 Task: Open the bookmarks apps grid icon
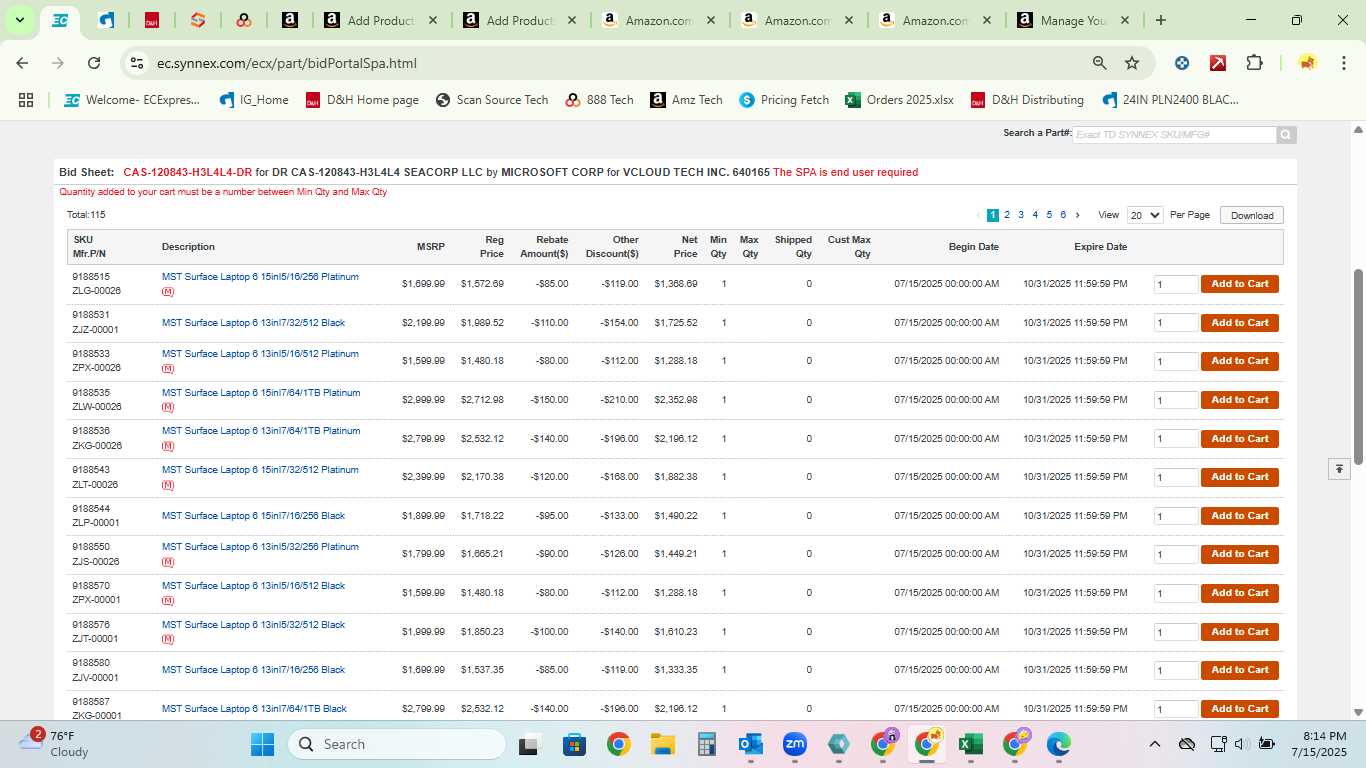pos(26,100)
